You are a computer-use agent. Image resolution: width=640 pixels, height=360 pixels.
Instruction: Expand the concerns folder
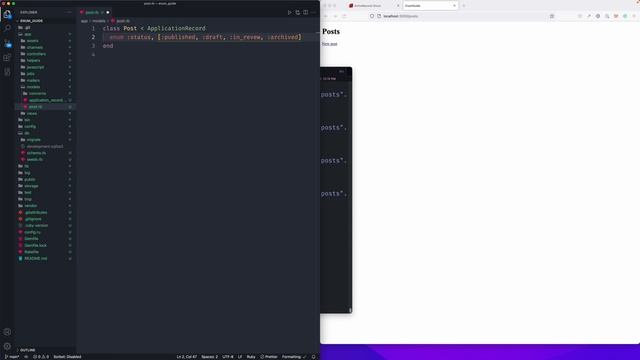coord(37,93)
